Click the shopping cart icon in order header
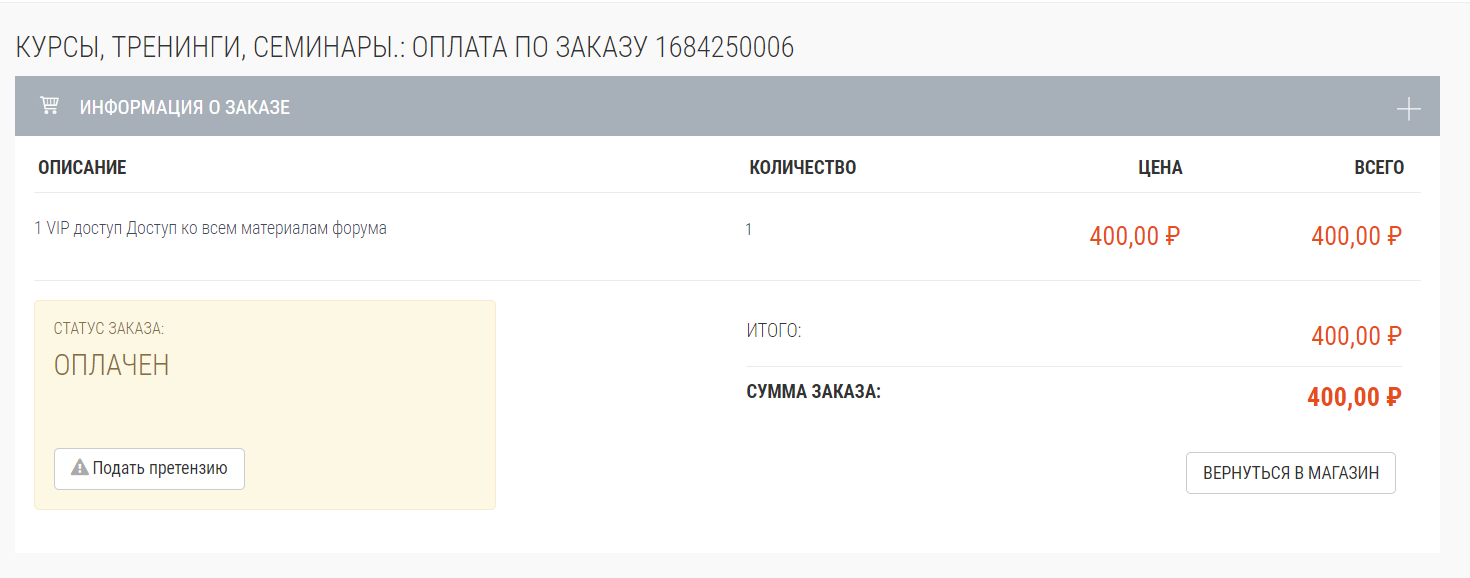1470x578 pixels. (x=48, y=105)
